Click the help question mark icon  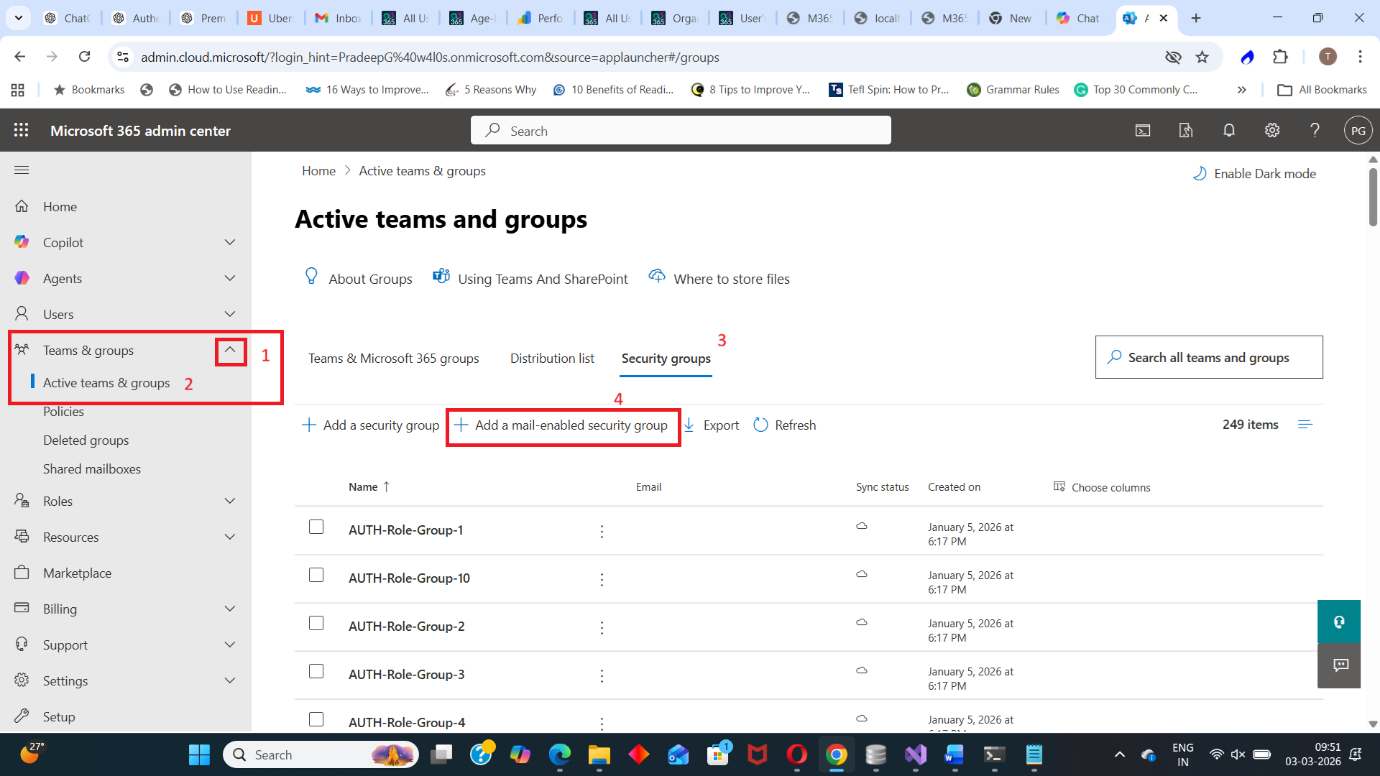(x=1315, y=131)
